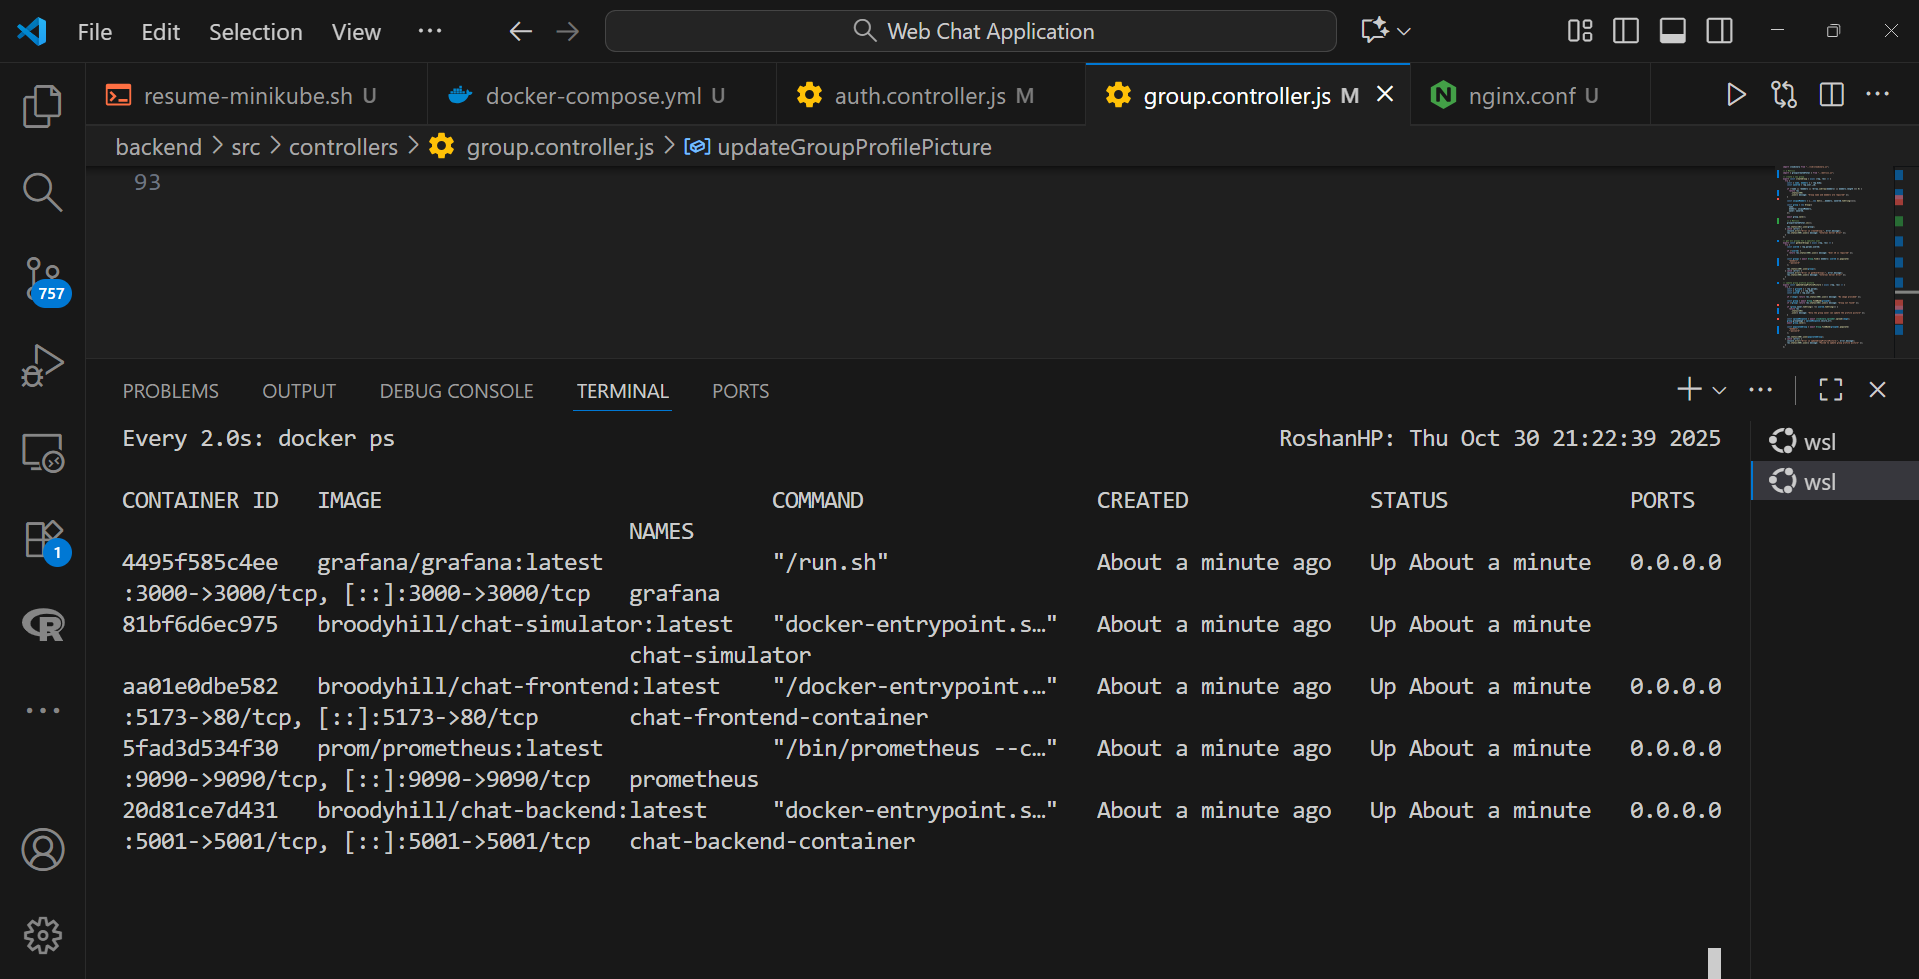Select the DEBUG CONSOLE panel tab

456,391
